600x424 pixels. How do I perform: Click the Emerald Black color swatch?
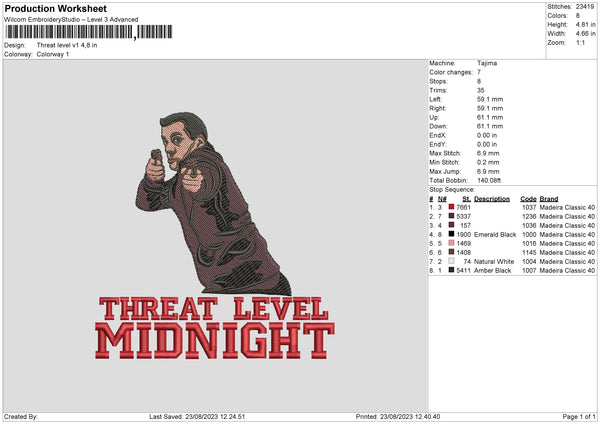452,234
